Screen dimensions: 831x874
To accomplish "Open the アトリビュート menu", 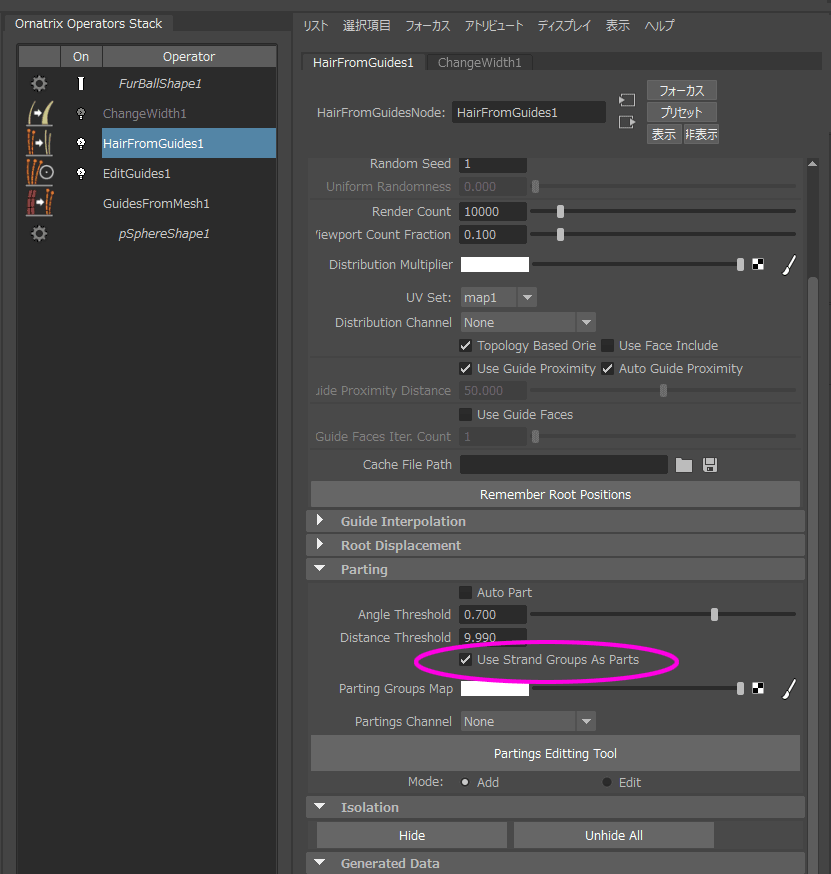I will pyautogui.click(x=494, y=25).
